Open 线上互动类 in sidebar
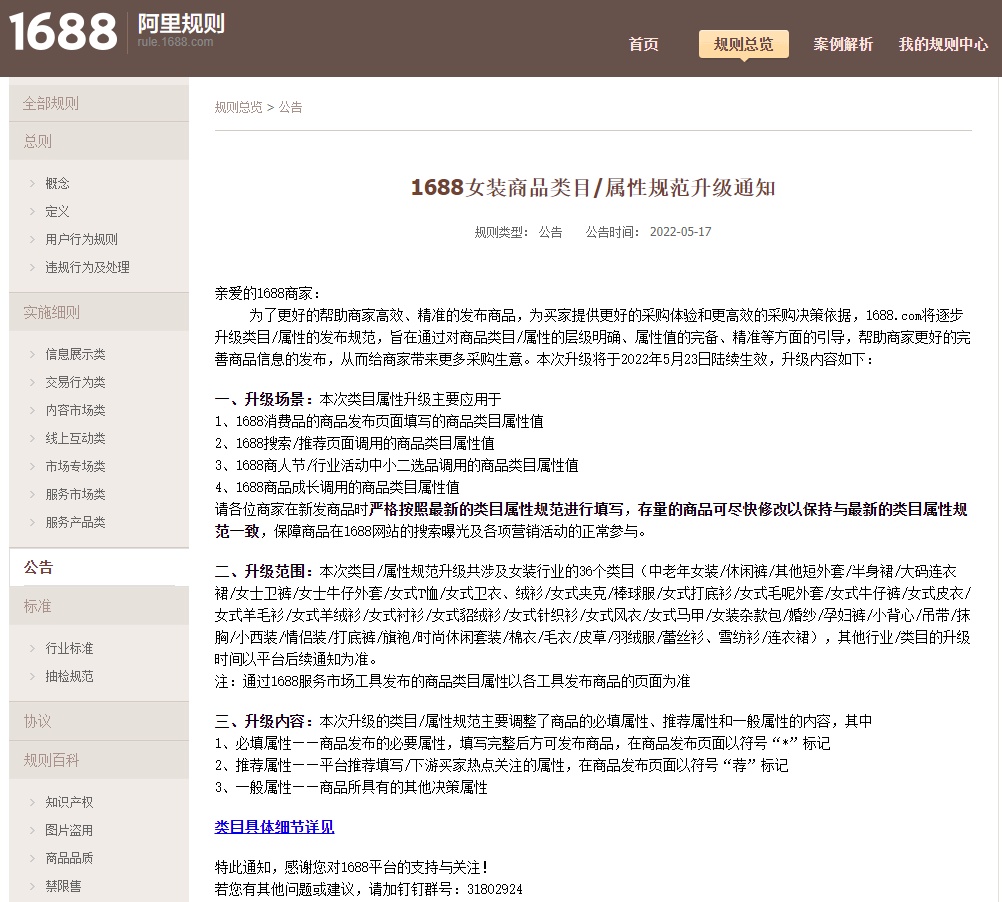 coord(75,439)
